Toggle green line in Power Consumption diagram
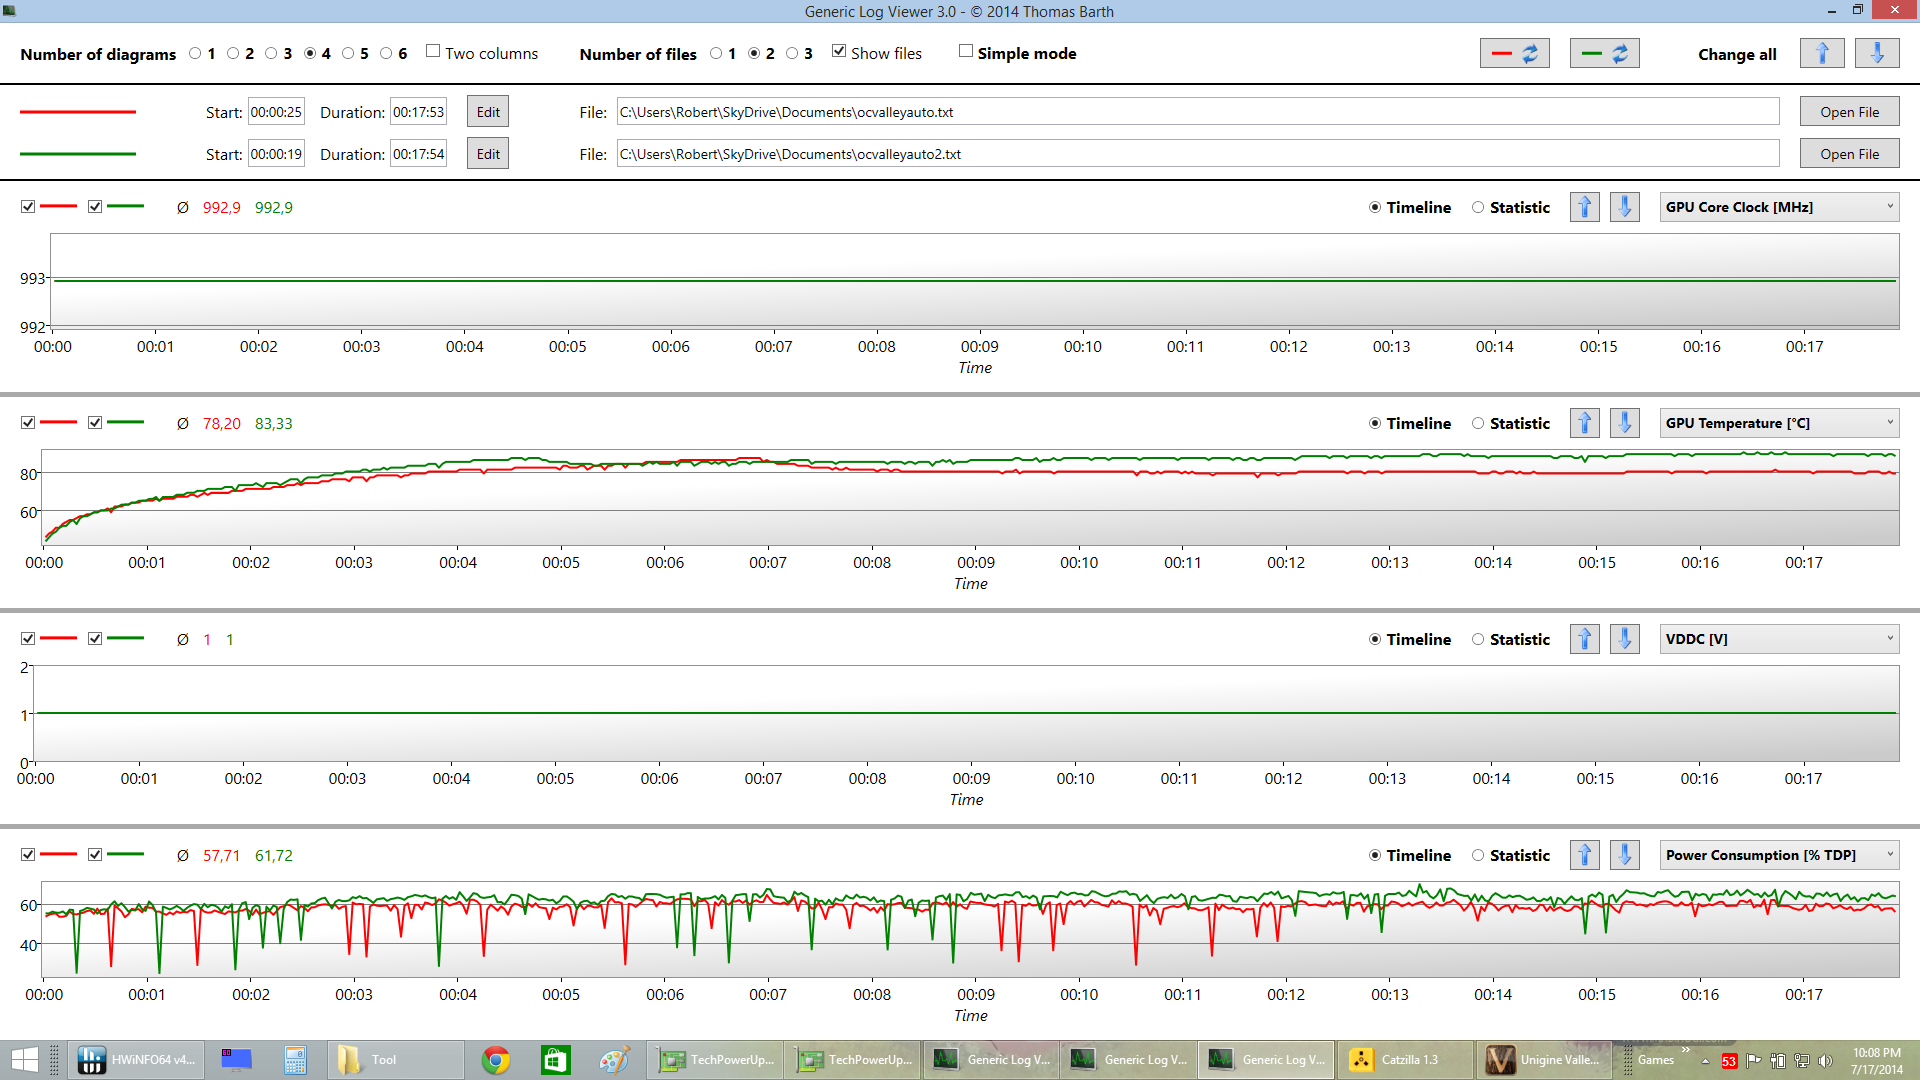This screenshot has height=1080, width=1920. click(95, 855)
